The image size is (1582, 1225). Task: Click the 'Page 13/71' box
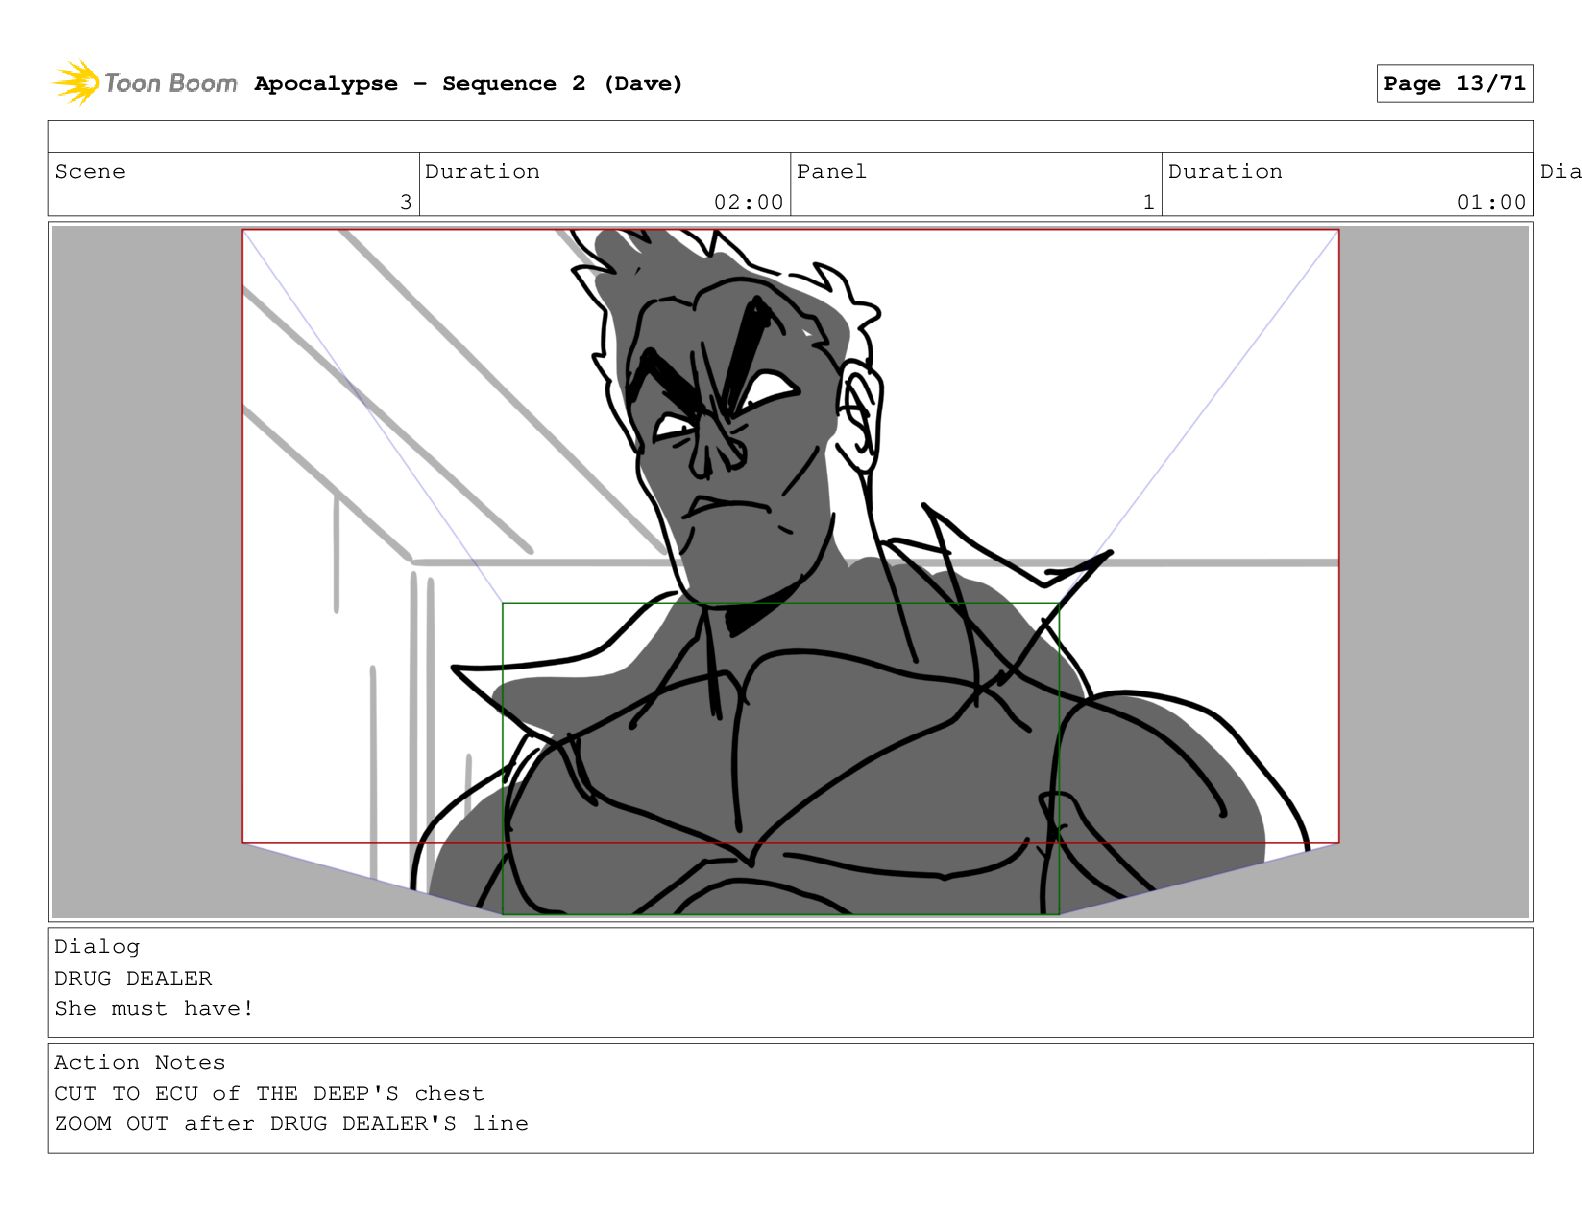pos(1454,84)
